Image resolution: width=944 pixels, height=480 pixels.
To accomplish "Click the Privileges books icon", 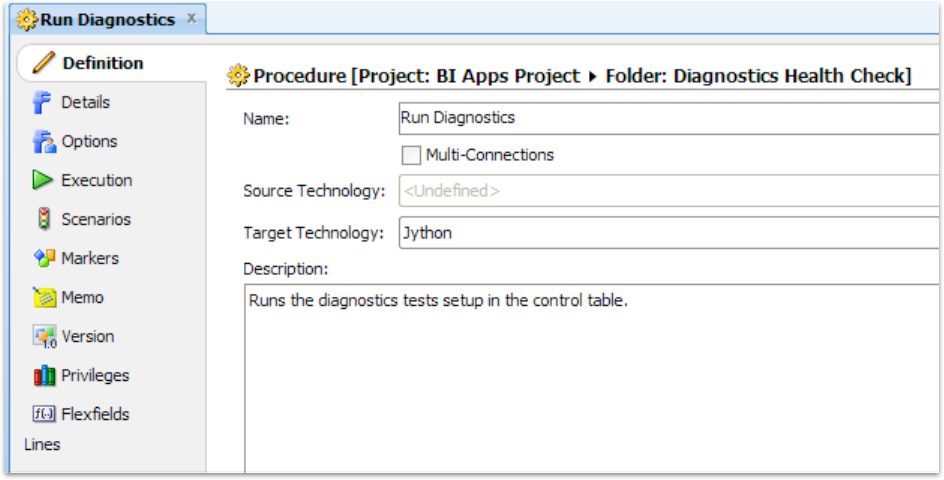I will [x=44, y=376].
